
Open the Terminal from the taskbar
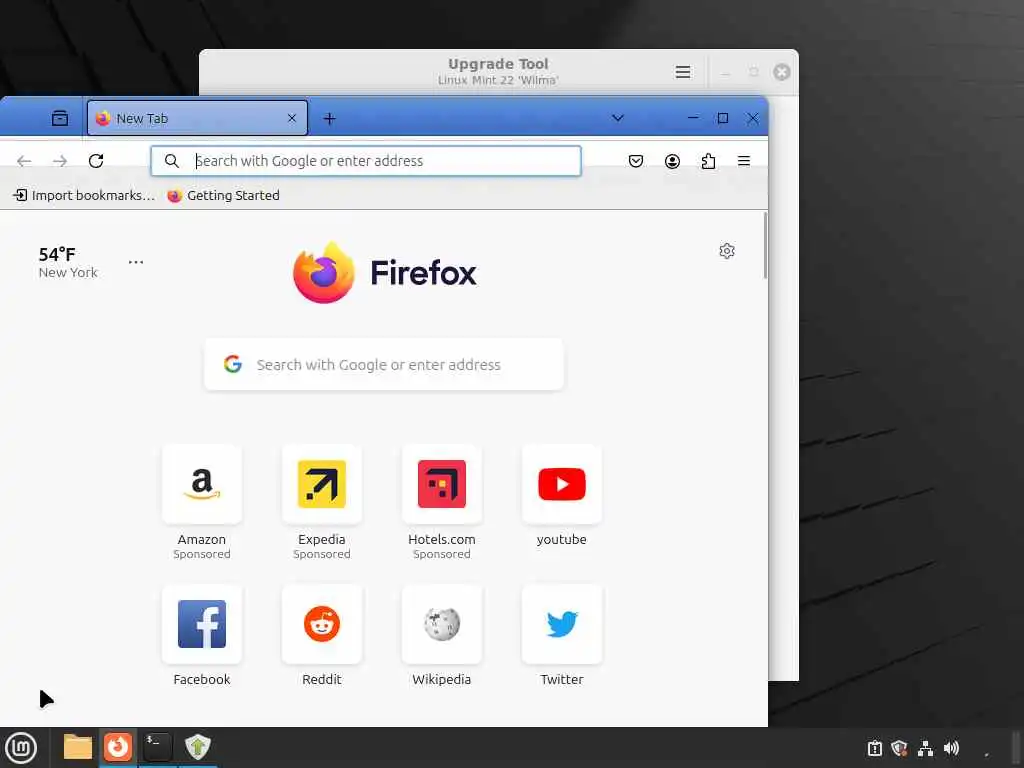[157, 747]
